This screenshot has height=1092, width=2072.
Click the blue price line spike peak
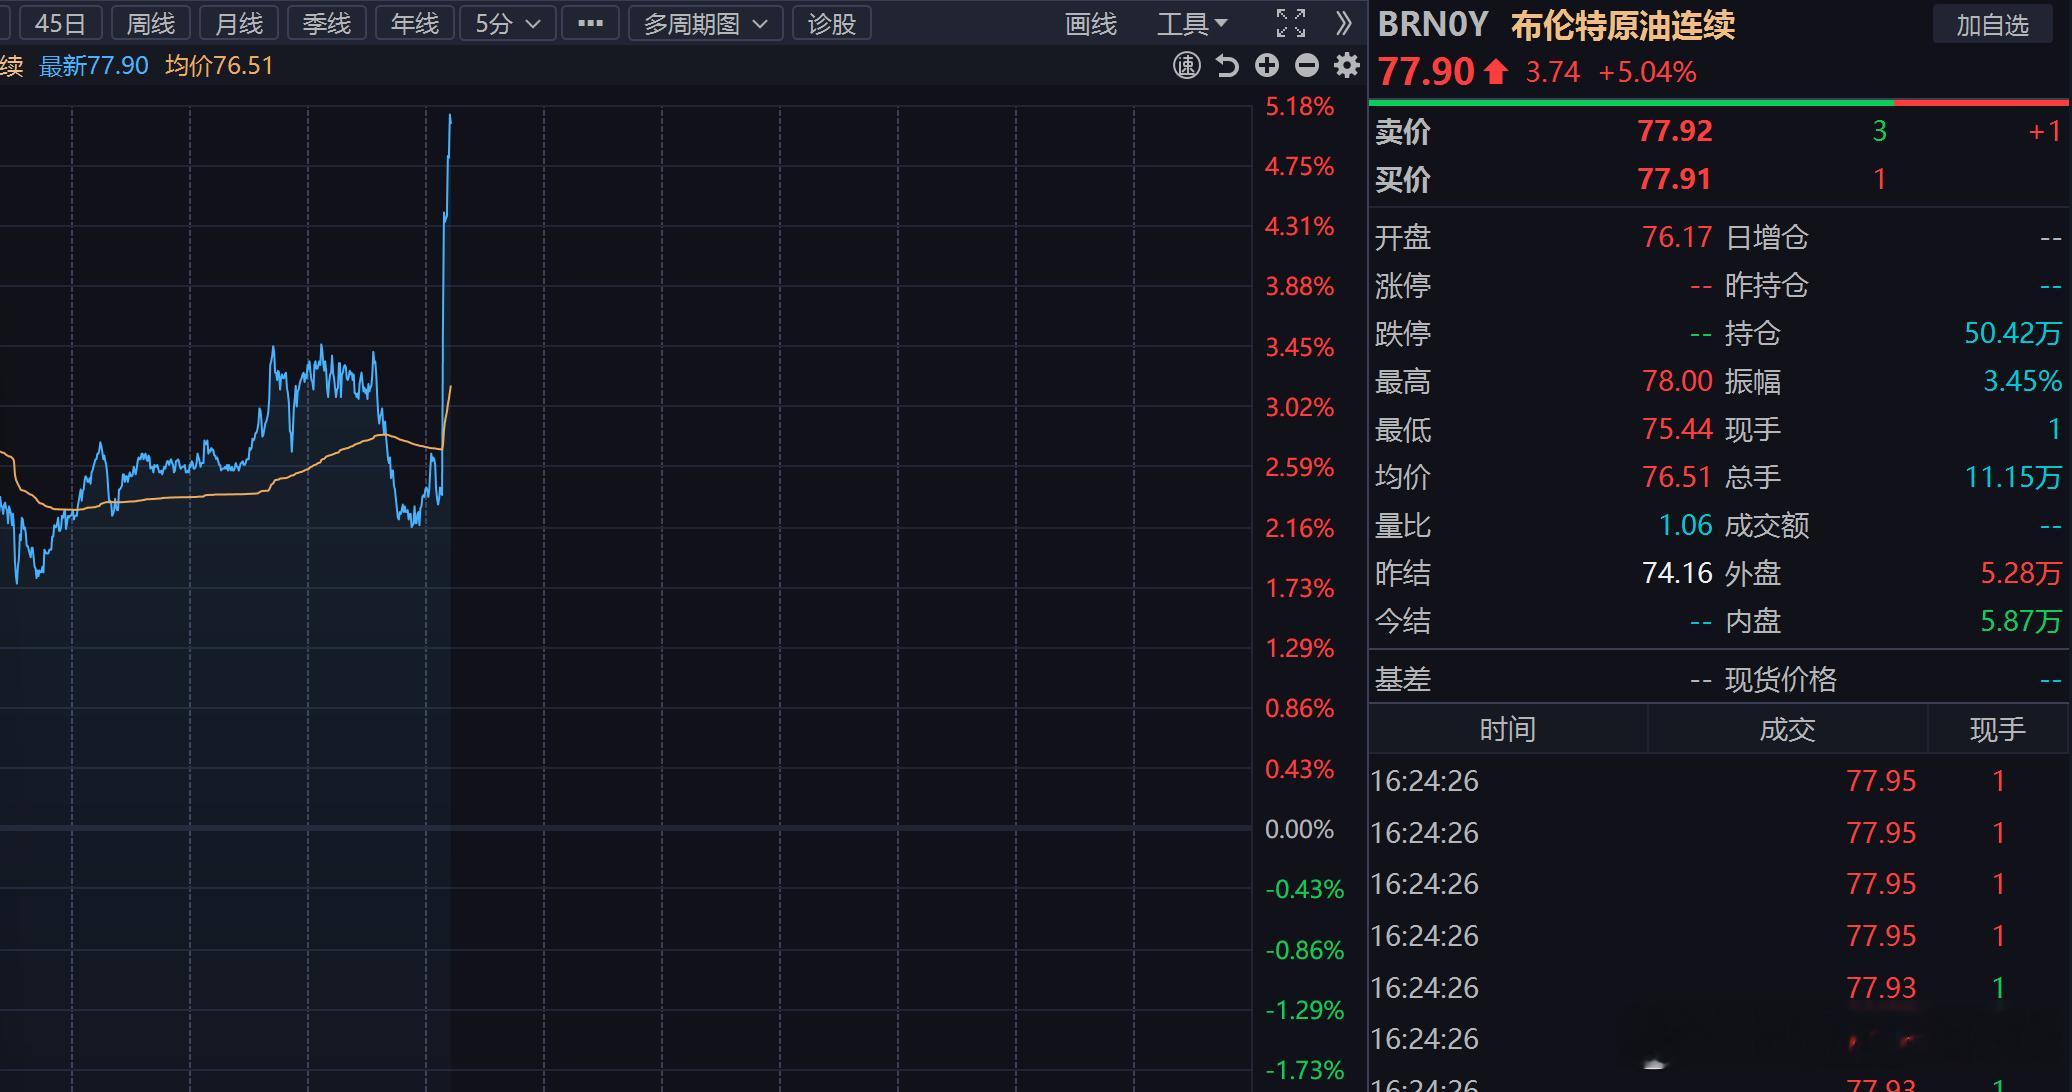click(450, 118)
